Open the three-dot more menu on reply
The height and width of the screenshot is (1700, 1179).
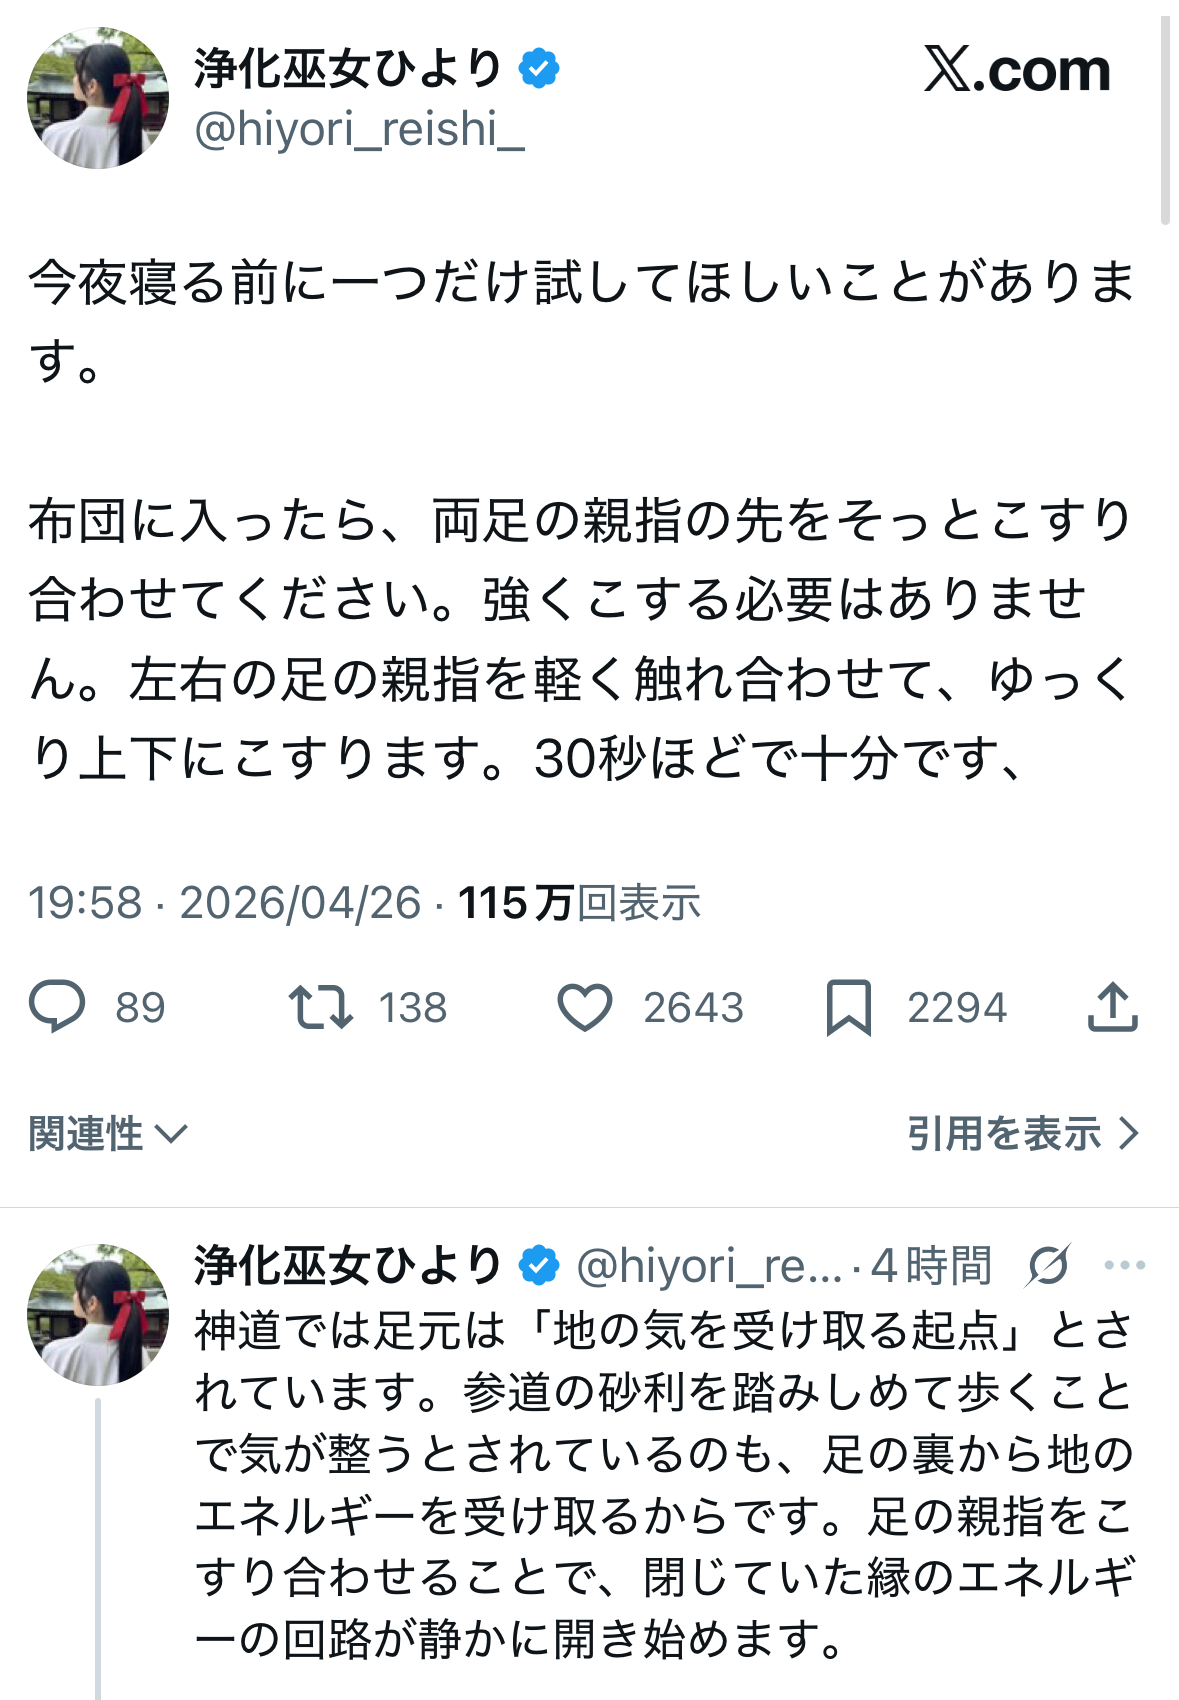click(1124, 1266)
